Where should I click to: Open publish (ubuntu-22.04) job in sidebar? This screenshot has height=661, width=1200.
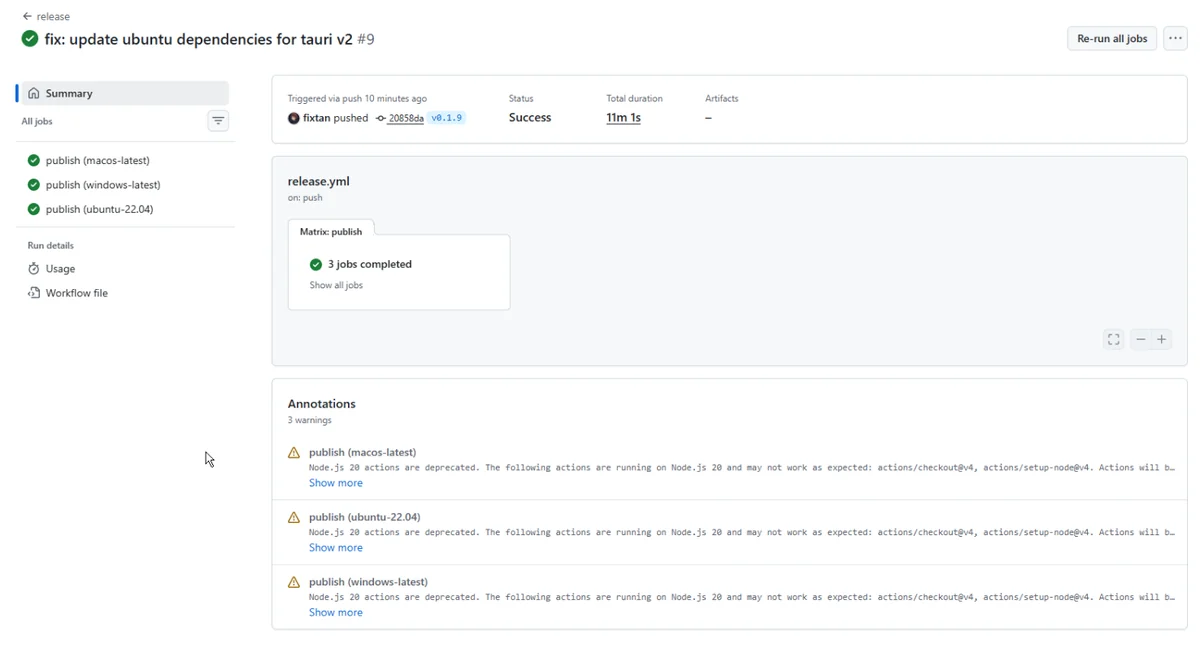[x=99, y=209]
